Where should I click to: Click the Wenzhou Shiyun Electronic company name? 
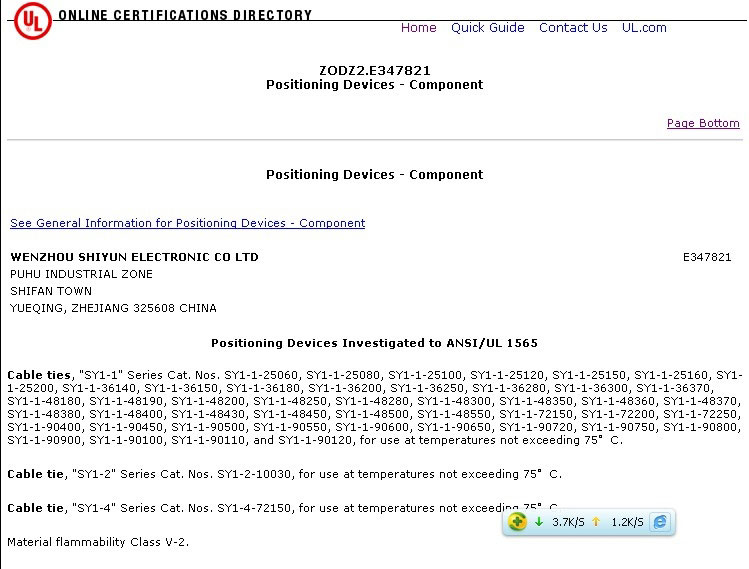(x=134, y=257)
